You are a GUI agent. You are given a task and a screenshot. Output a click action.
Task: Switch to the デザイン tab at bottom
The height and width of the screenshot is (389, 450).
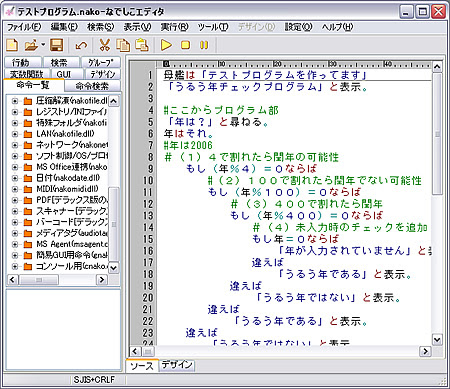click(177, 365)
